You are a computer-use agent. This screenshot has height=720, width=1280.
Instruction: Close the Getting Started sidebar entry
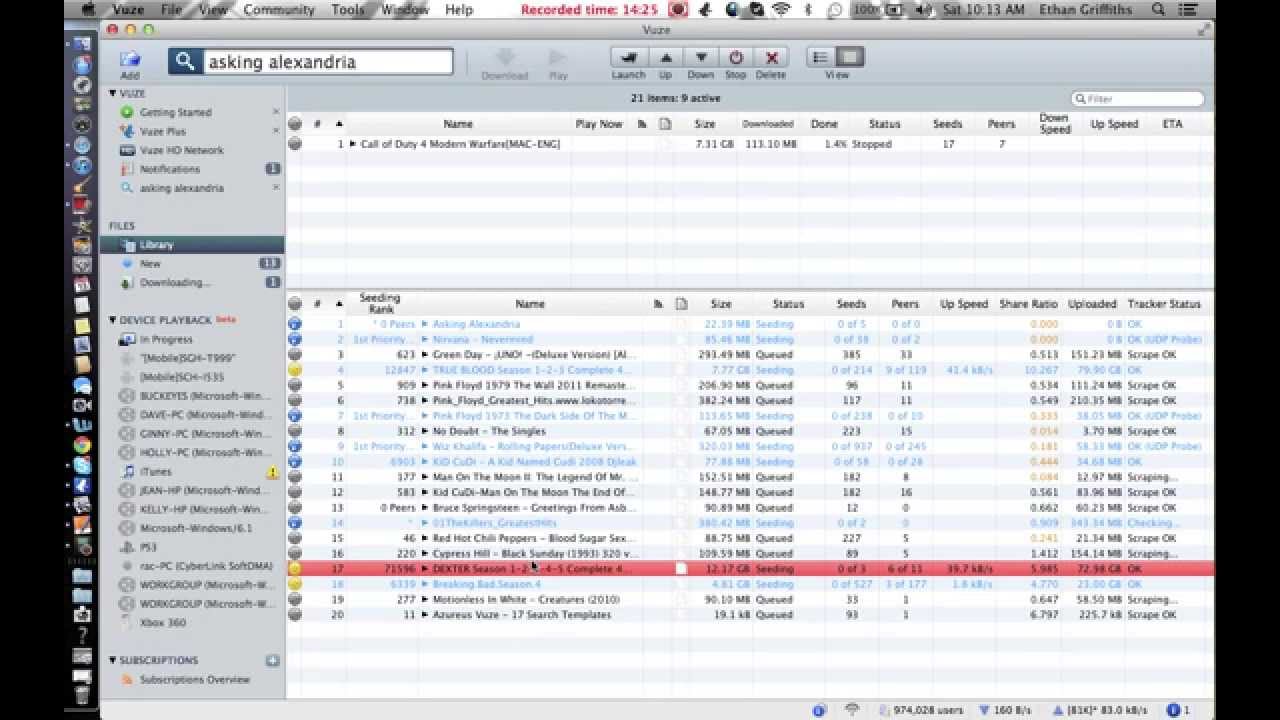pos(276,112)
